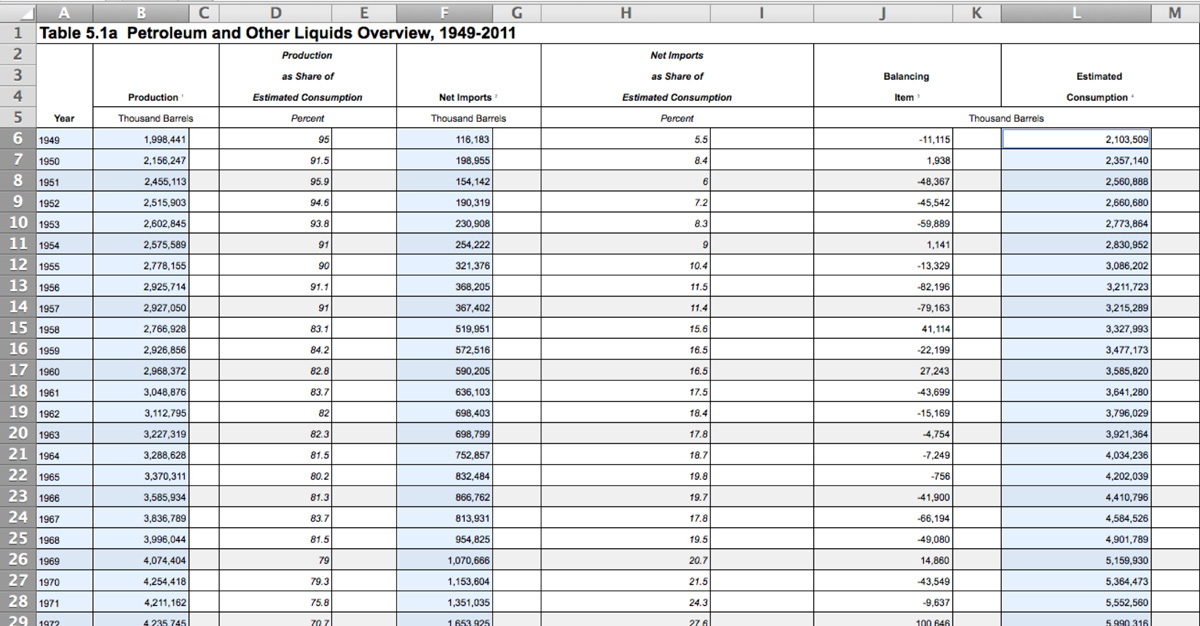Click balancing item value -11,115
The height and width of the screenshot is (626, 1200).
click(883, 139)
